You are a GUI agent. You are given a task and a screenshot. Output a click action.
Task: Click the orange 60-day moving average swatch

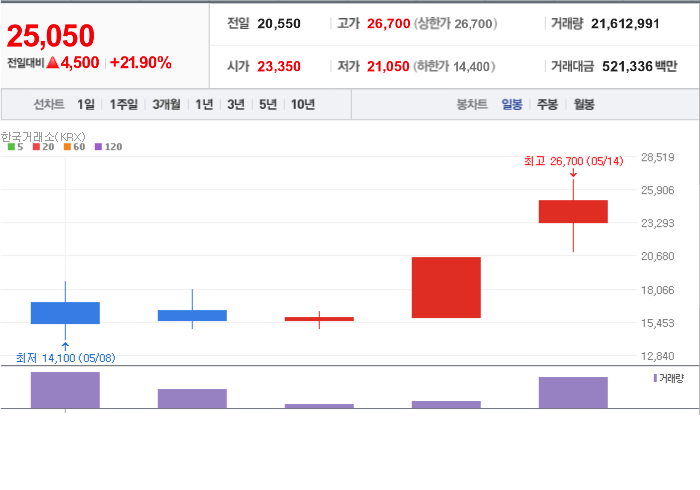(66, 147)
